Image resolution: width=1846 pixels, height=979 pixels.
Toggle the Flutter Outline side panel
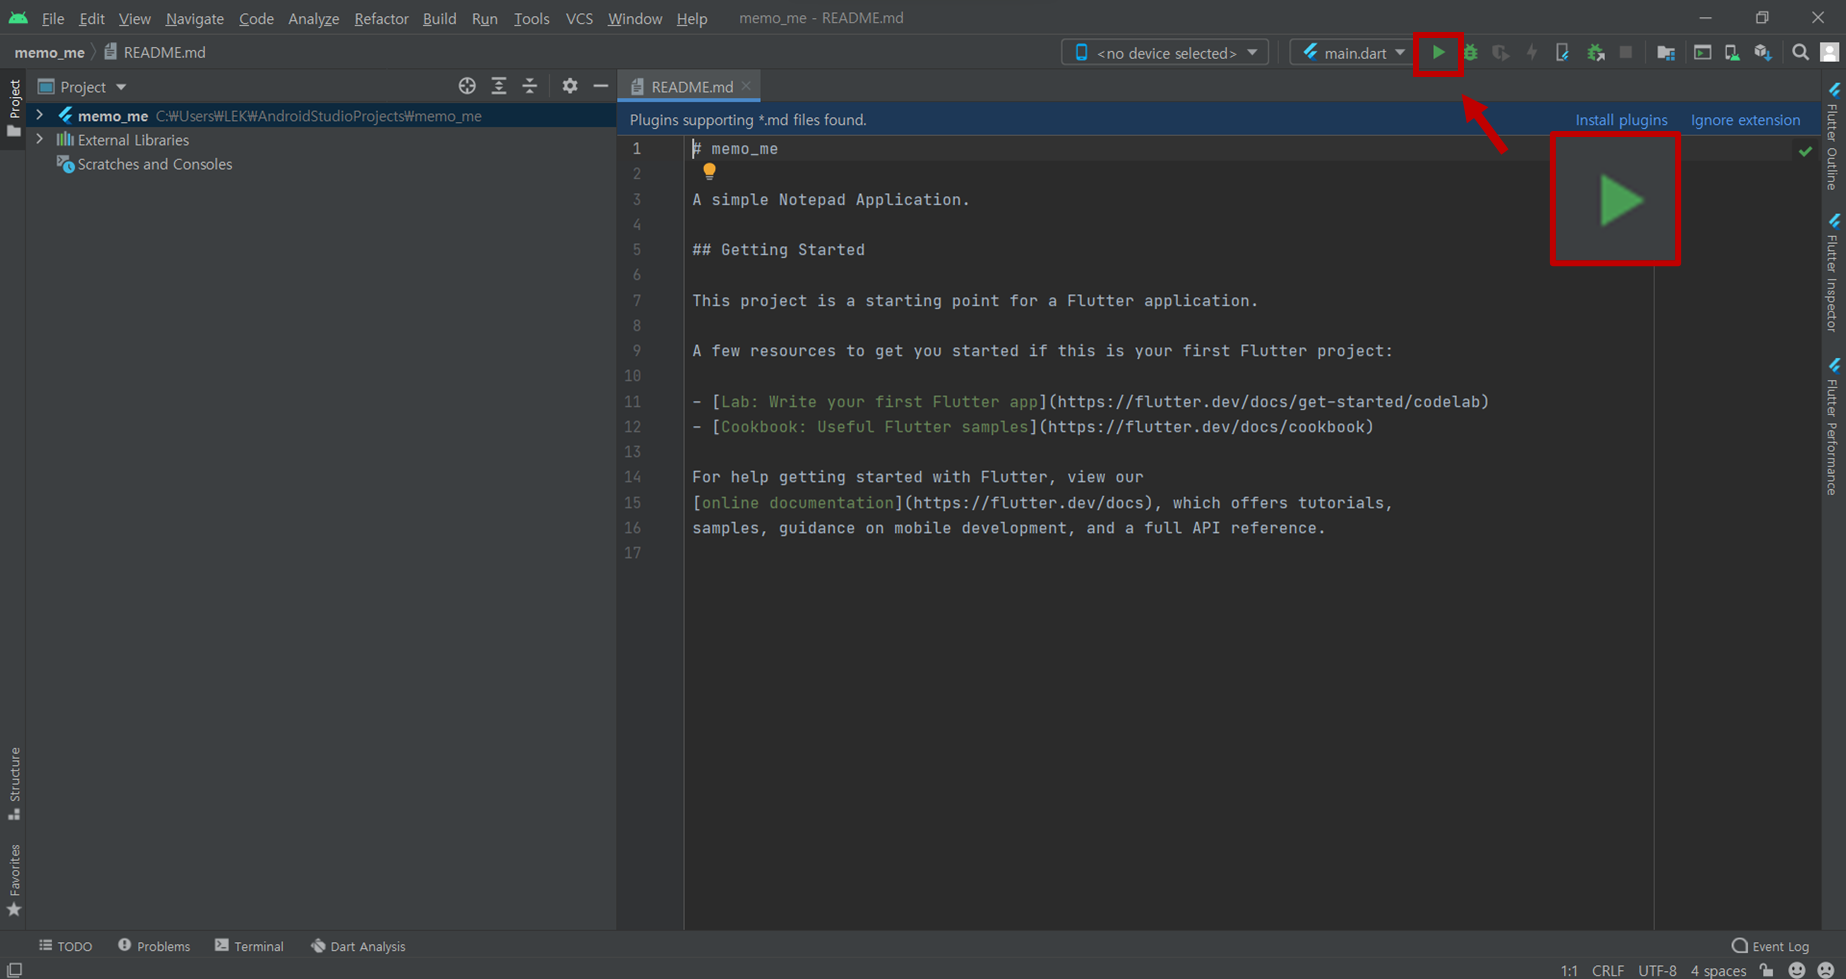tap(1833, 138)
